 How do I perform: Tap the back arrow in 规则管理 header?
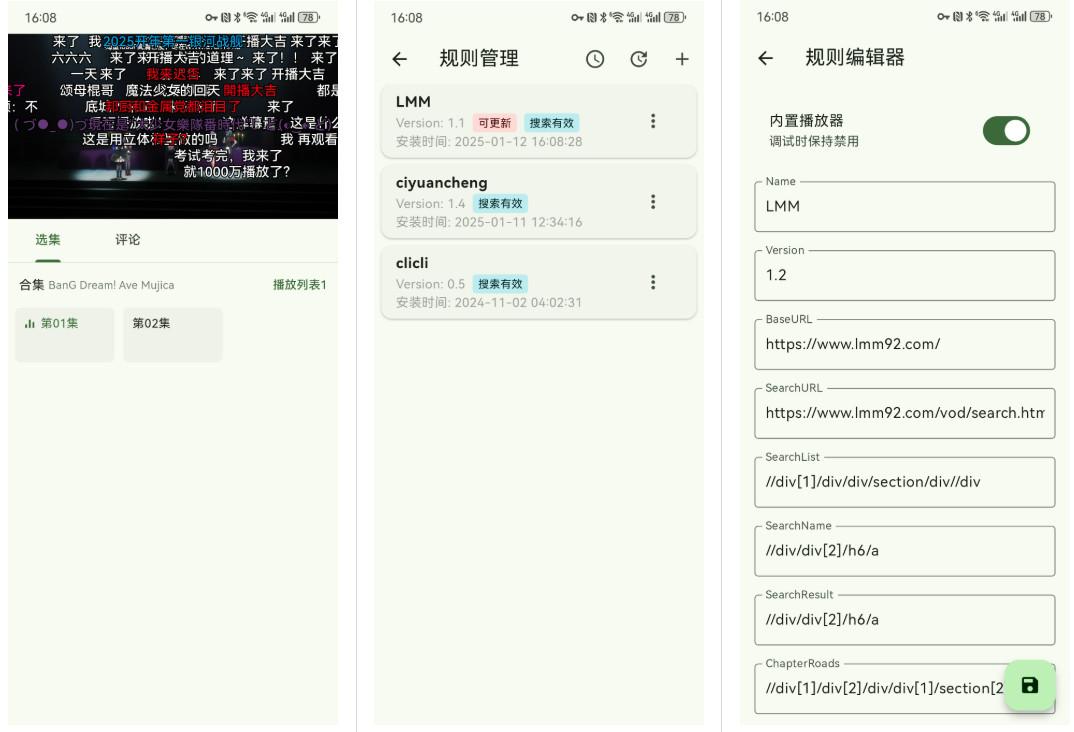400,59
